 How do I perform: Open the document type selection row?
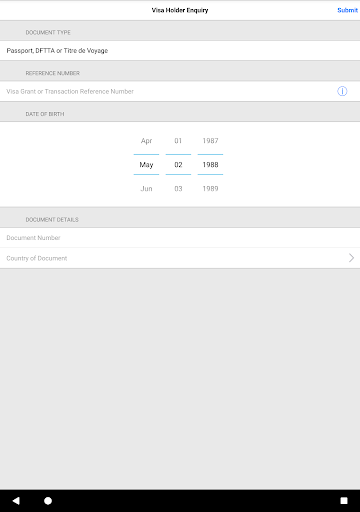point(180,51)
